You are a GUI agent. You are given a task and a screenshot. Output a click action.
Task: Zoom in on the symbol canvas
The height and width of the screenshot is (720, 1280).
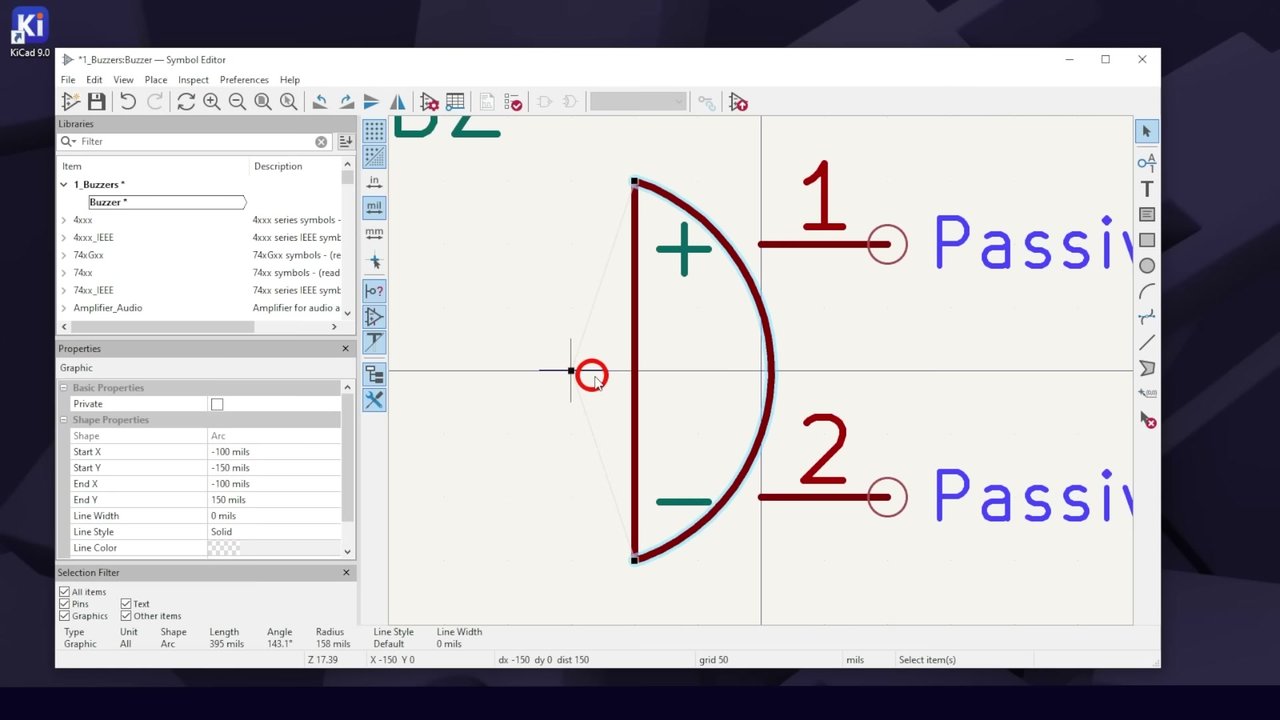coord(212,102)
